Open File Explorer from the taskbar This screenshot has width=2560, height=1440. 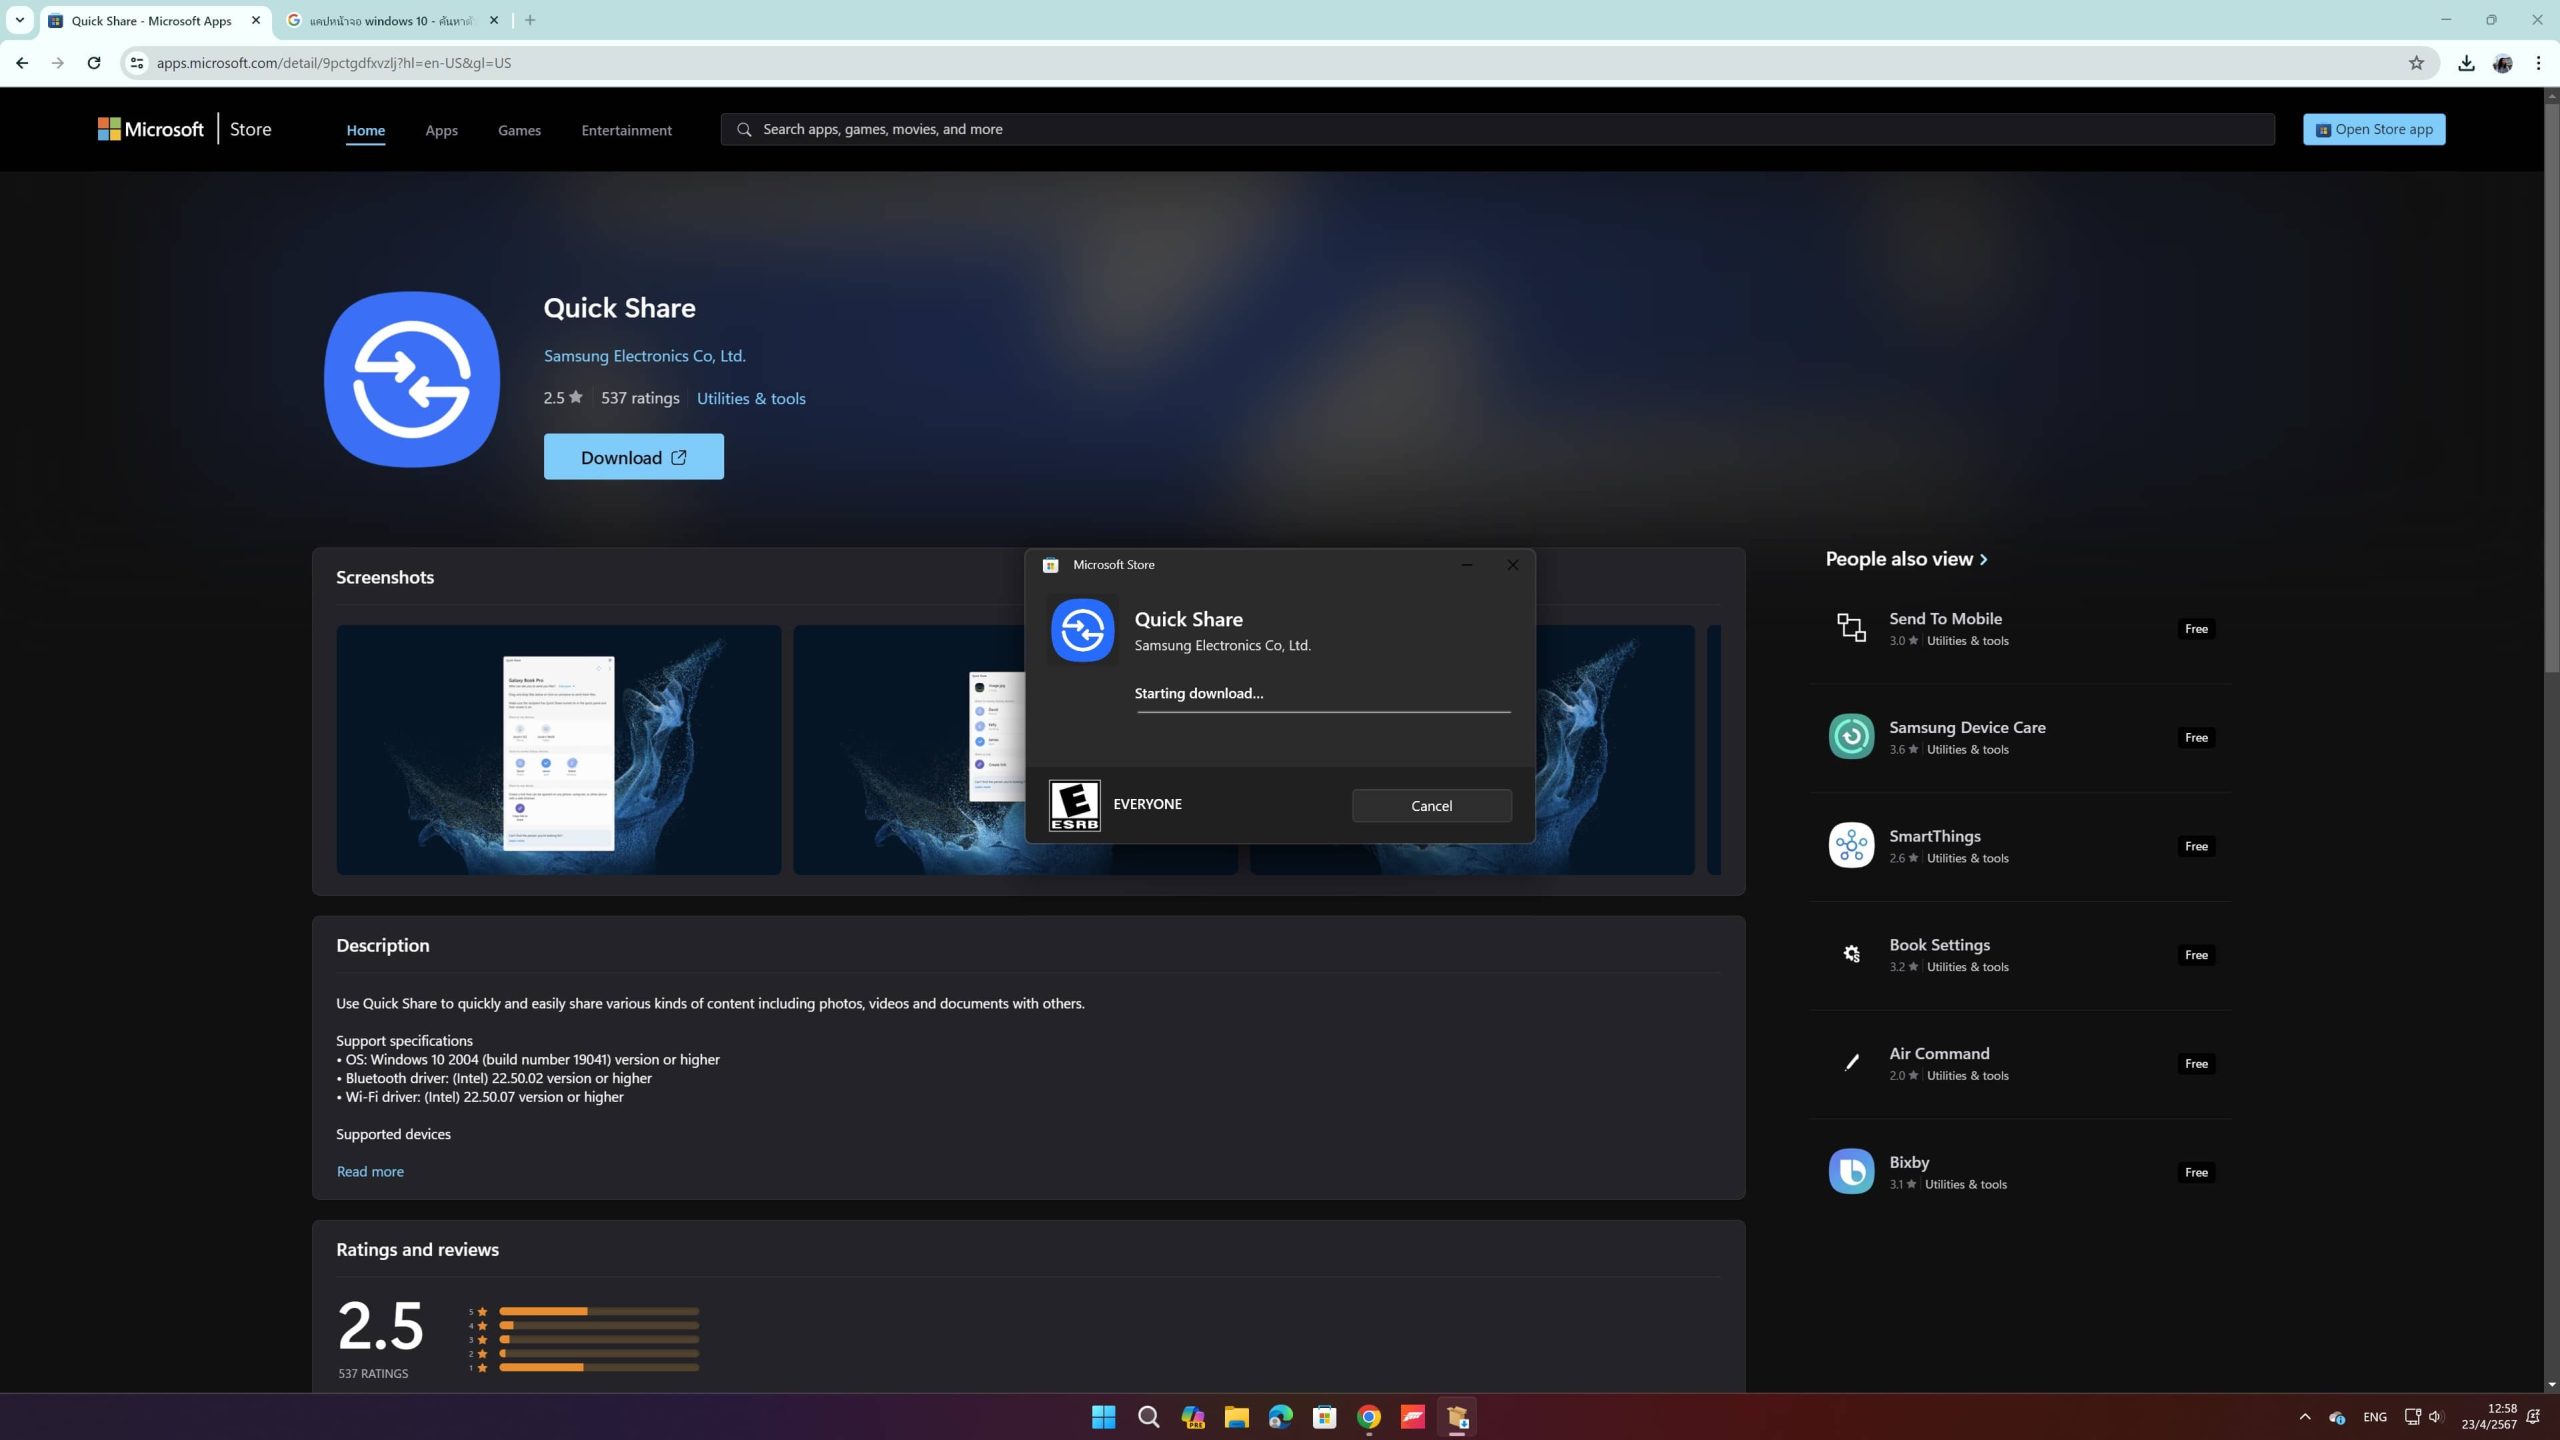pyautogui.click(x=1236, y=1417)
